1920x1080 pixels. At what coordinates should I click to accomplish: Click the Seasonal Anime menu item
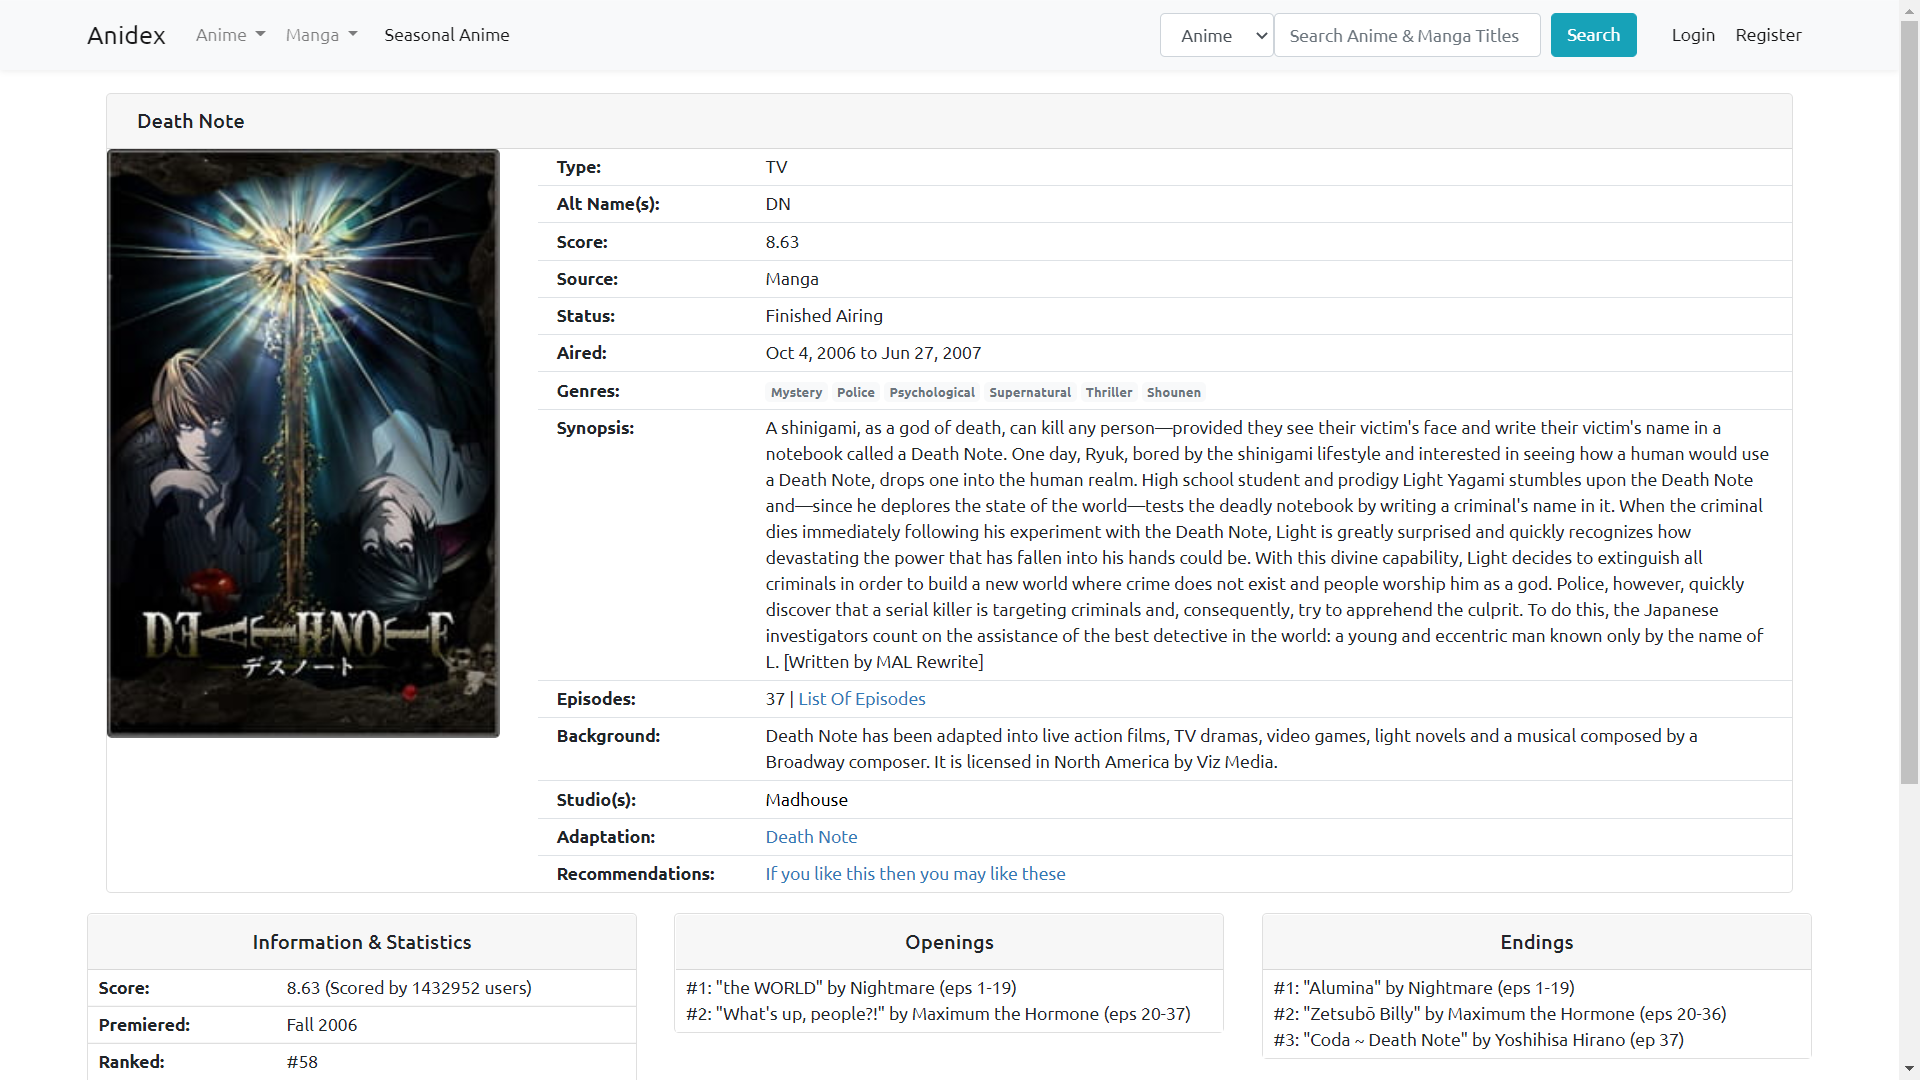pyautogui.click(x=447, y=34)
